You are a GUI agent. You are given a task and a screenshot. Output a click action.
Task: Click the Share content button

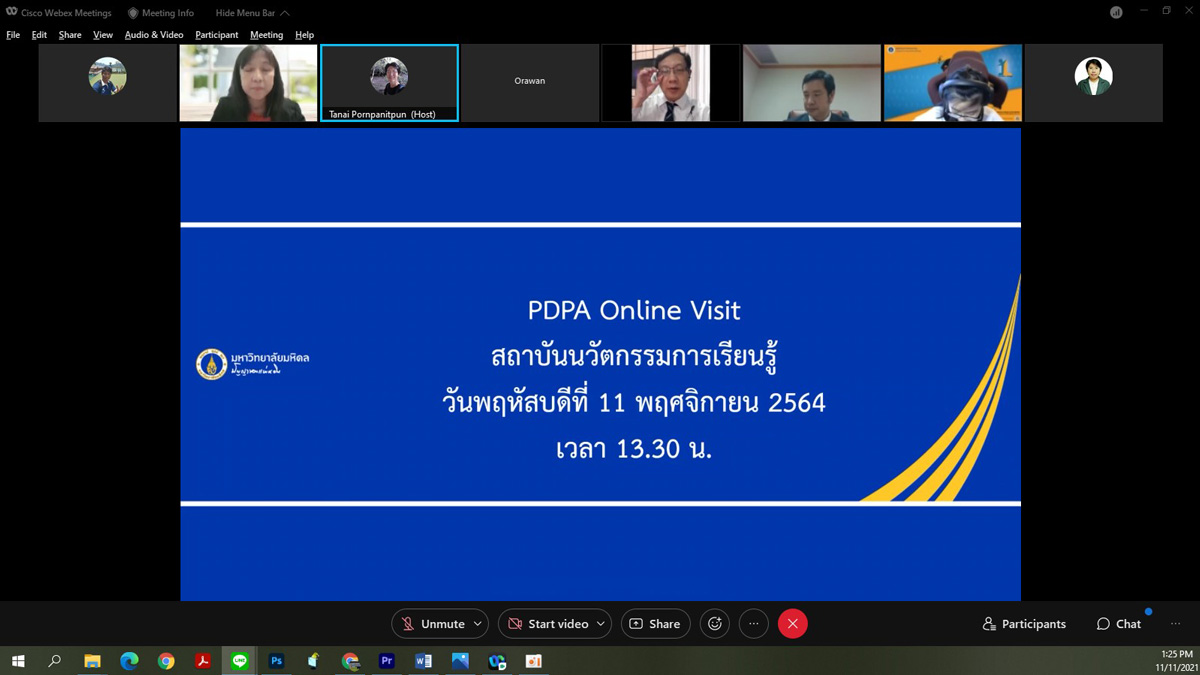655,624
